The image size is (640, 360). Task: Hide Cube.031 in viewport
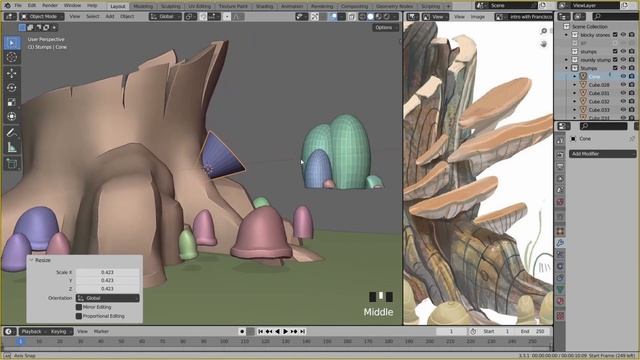pos(623,93)
